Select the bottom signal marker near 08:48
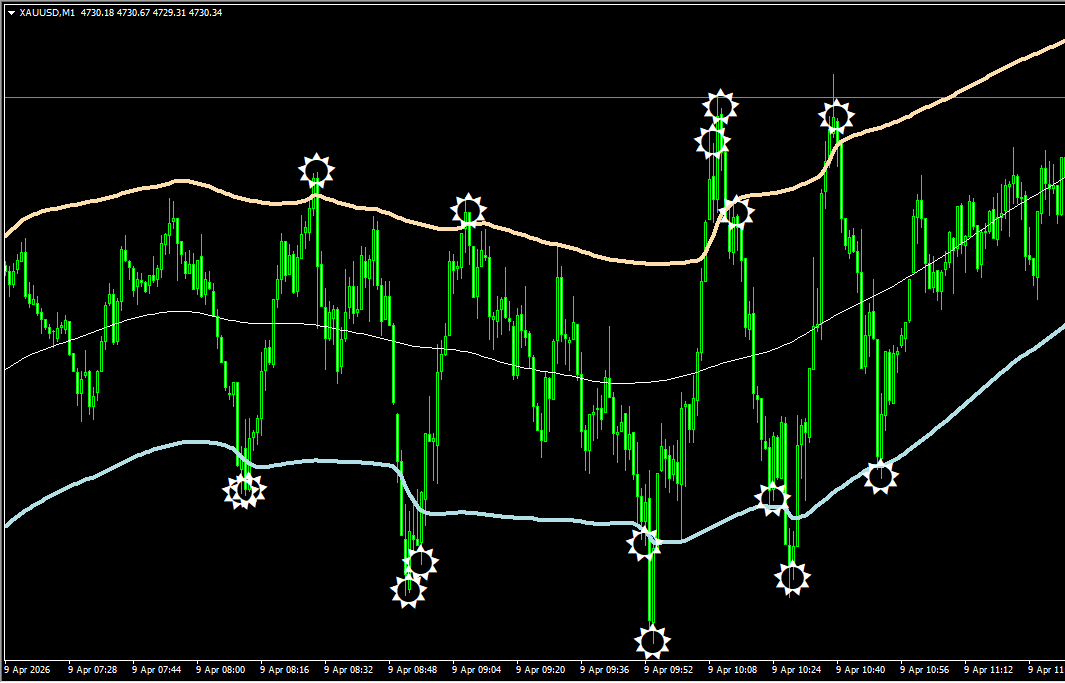Image resolution: width=1065 pixels, height=683 pixels. coord(408,590)
